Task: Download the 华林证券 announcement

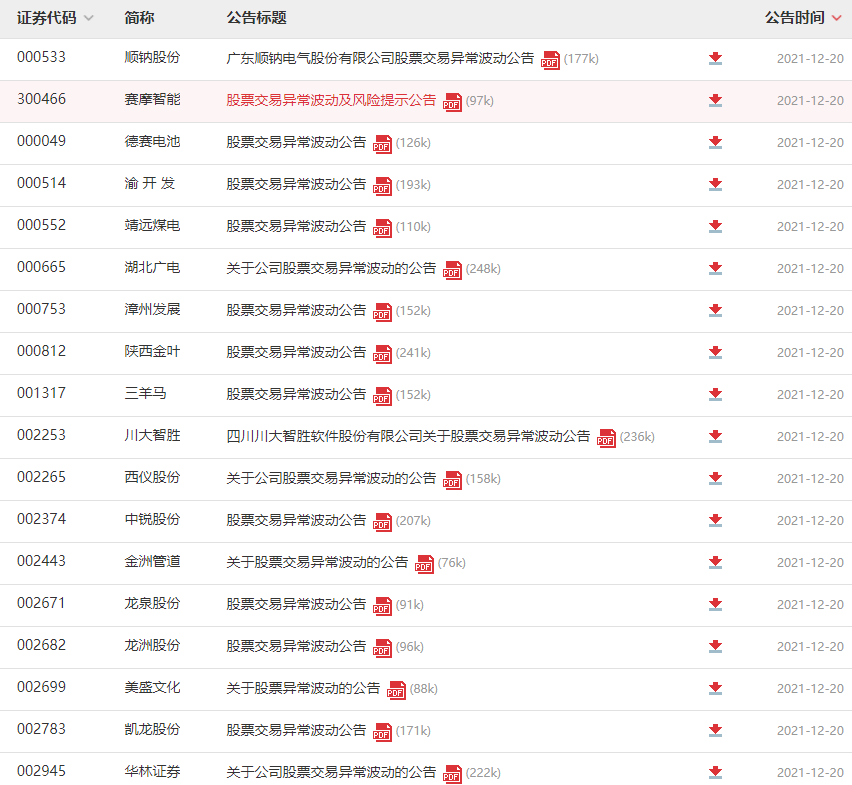Action: tap(715, 773)
